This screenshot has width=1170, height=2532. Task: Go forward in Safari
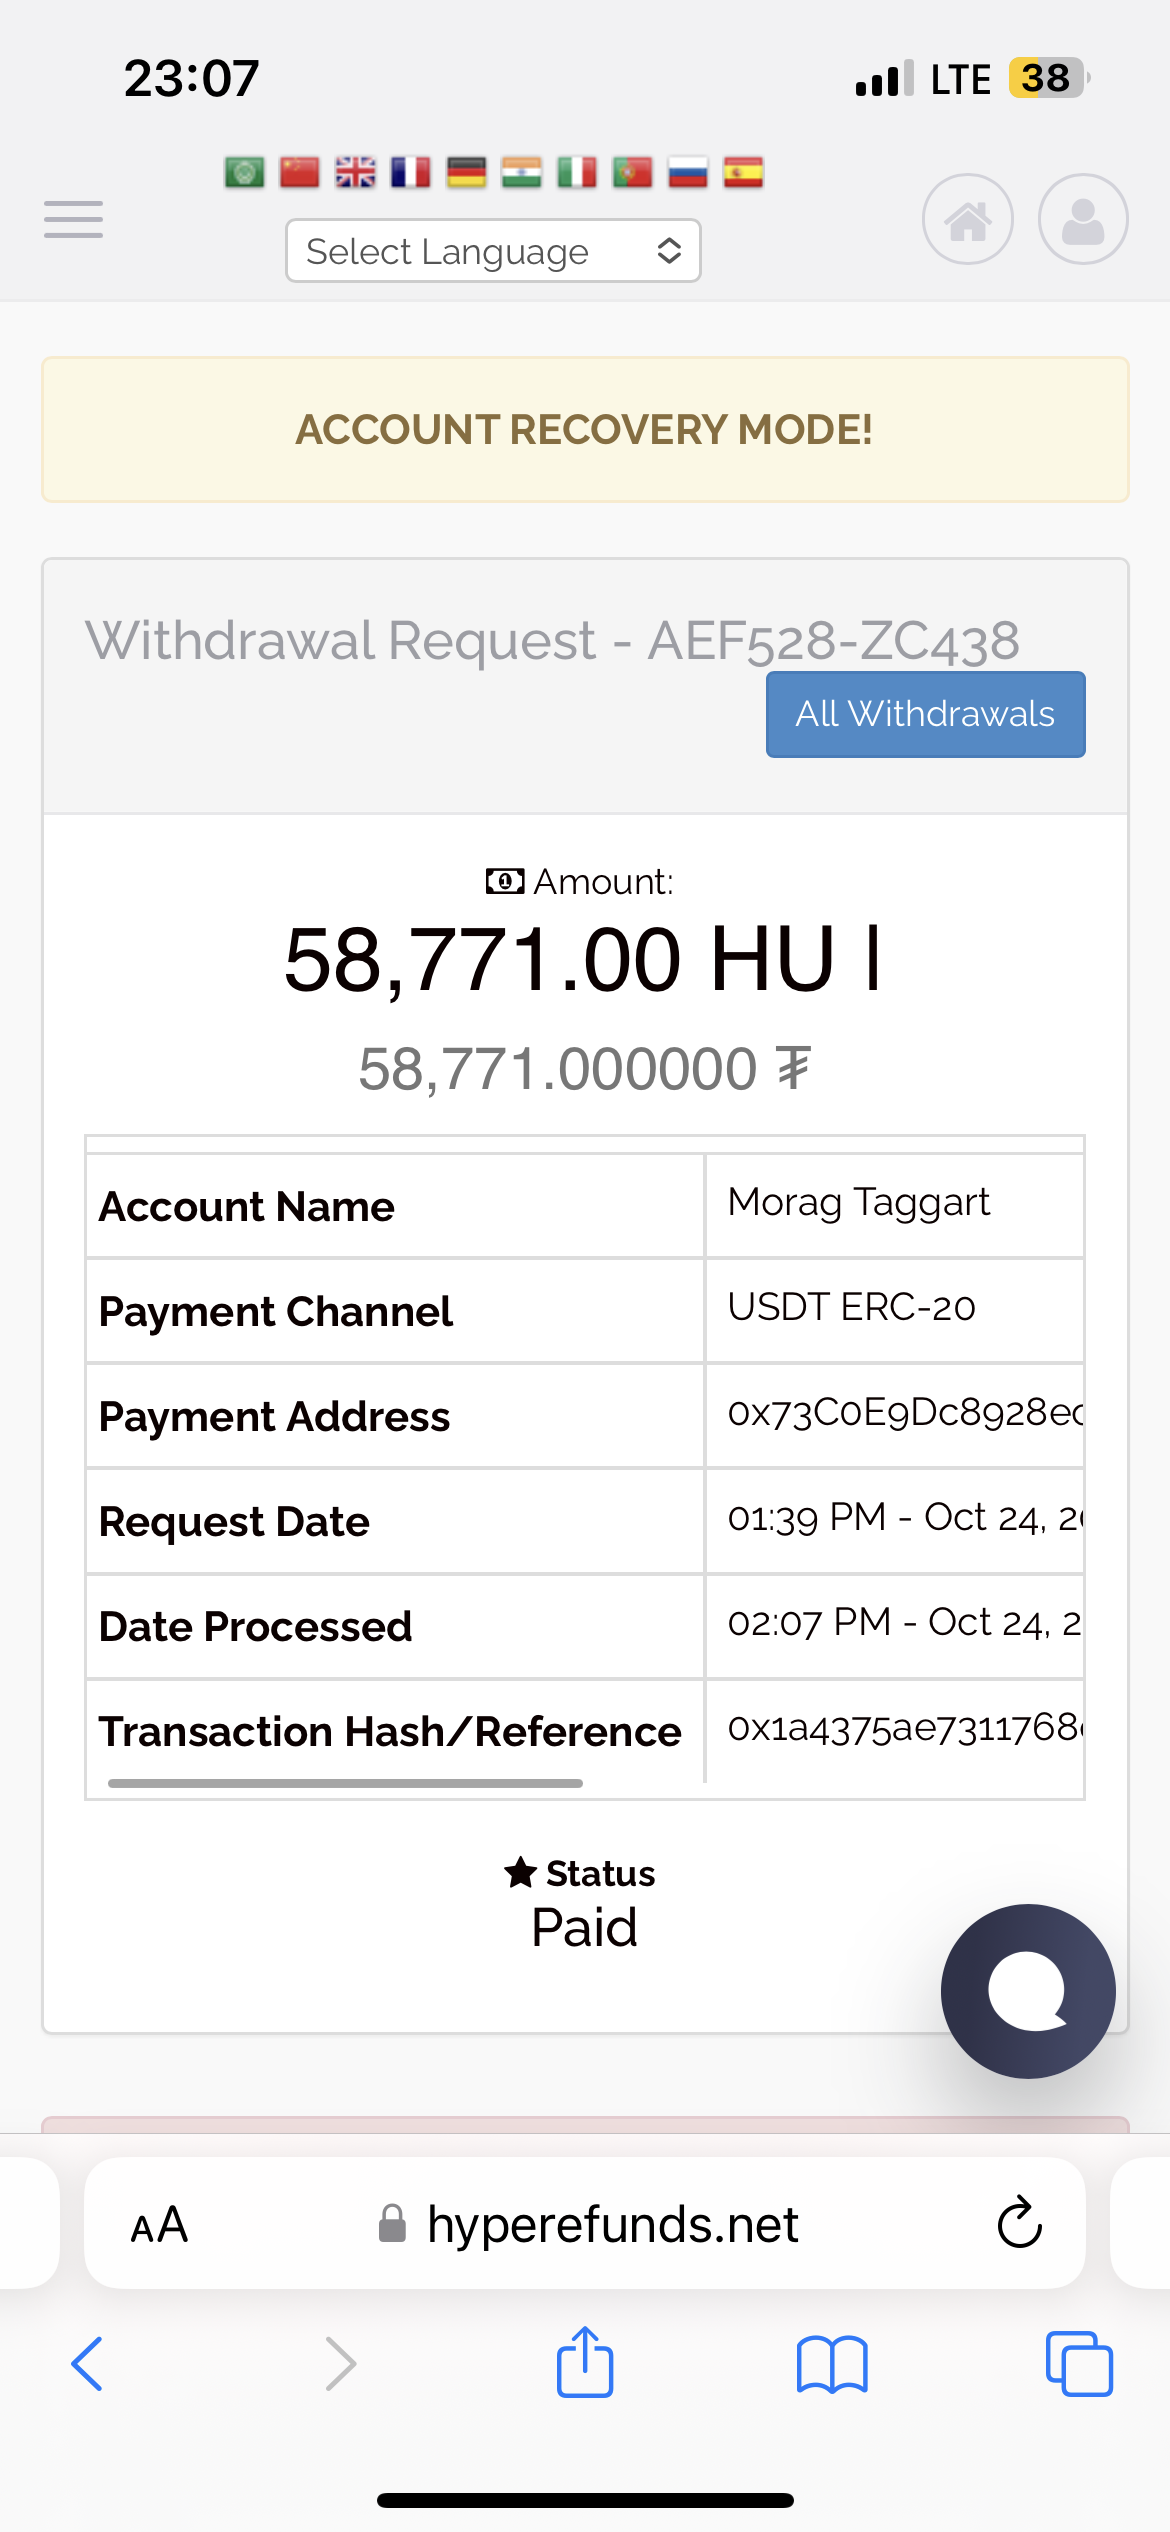pyautogui.click(x=341, y=2364)
